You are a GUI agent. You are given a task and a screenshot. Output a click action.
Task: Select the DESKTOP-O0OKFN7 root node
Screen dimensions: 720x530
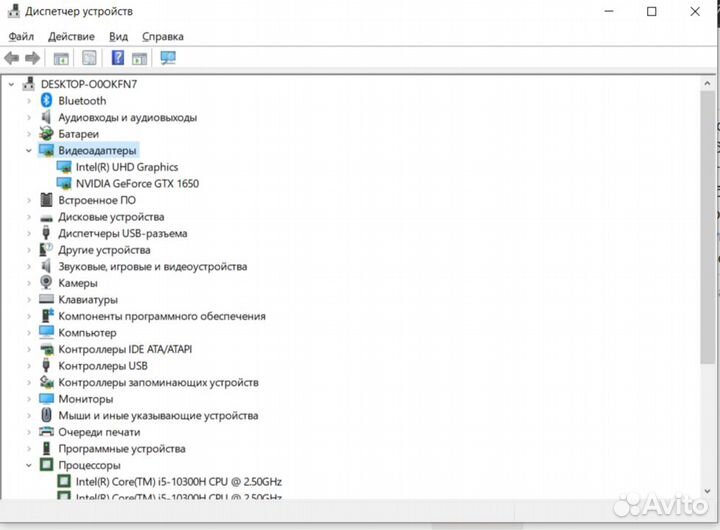89,84
